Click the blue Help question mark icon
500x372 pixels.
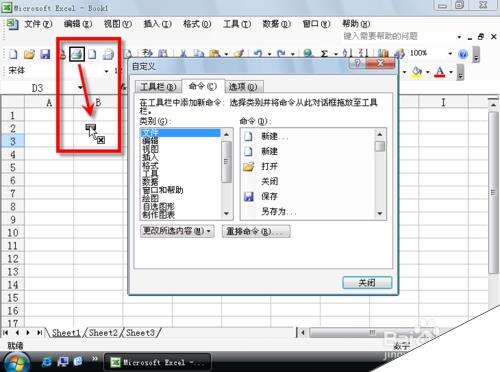[463, 54]
